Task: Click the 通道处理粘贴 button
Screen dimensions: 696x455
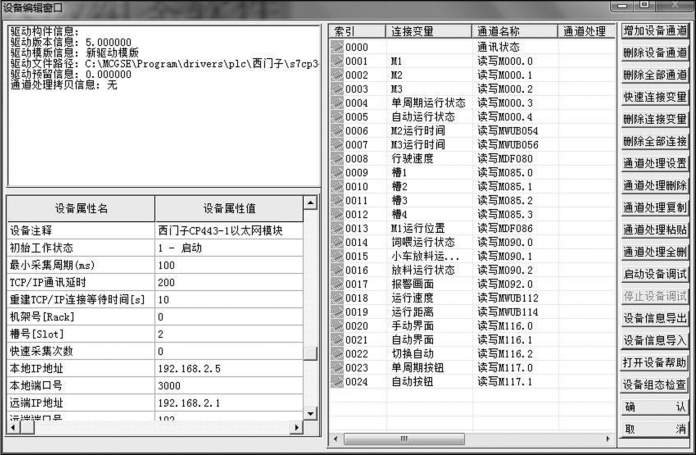Action: tap(655, 230)
